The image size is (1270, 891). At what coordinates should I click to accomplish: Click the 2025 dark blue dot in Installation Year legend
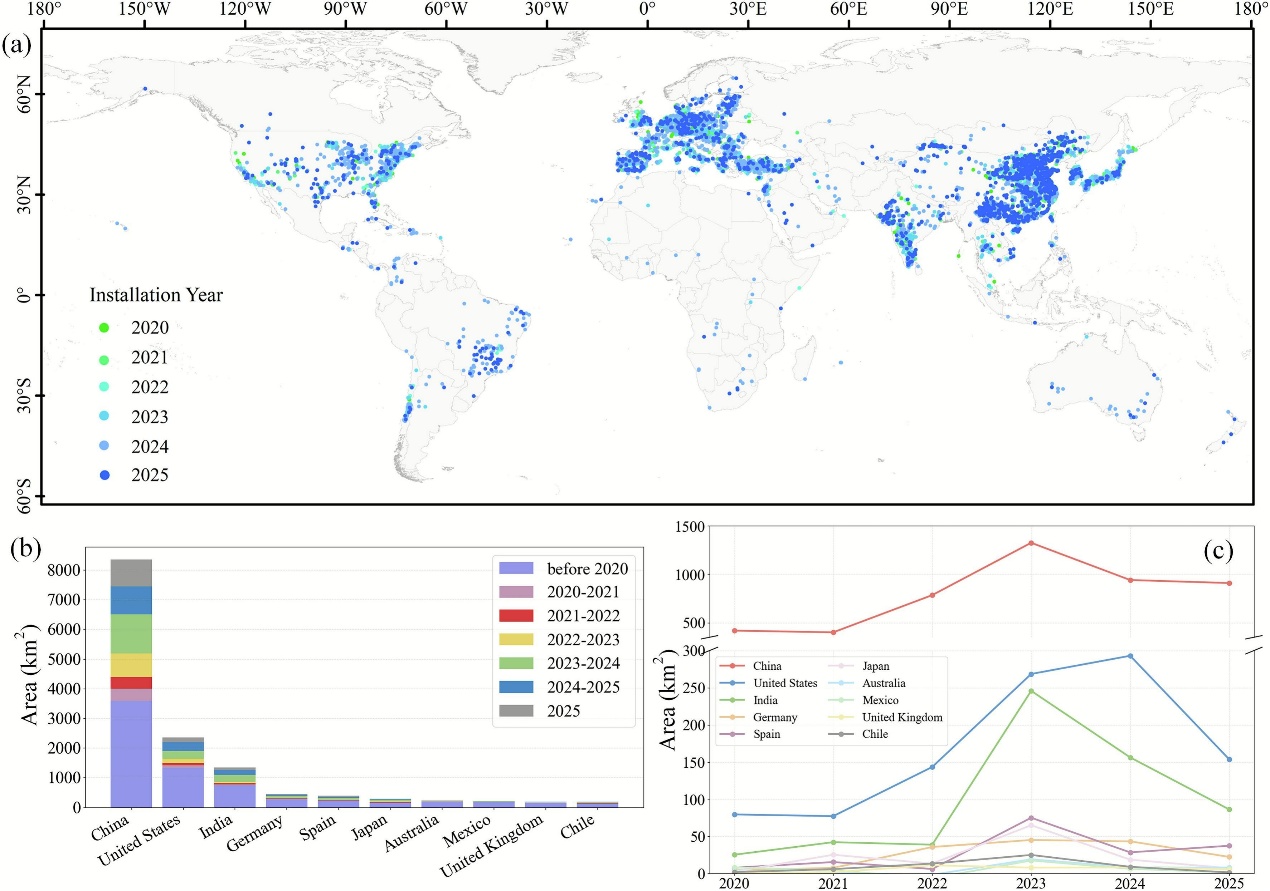(x=104, y=476)
